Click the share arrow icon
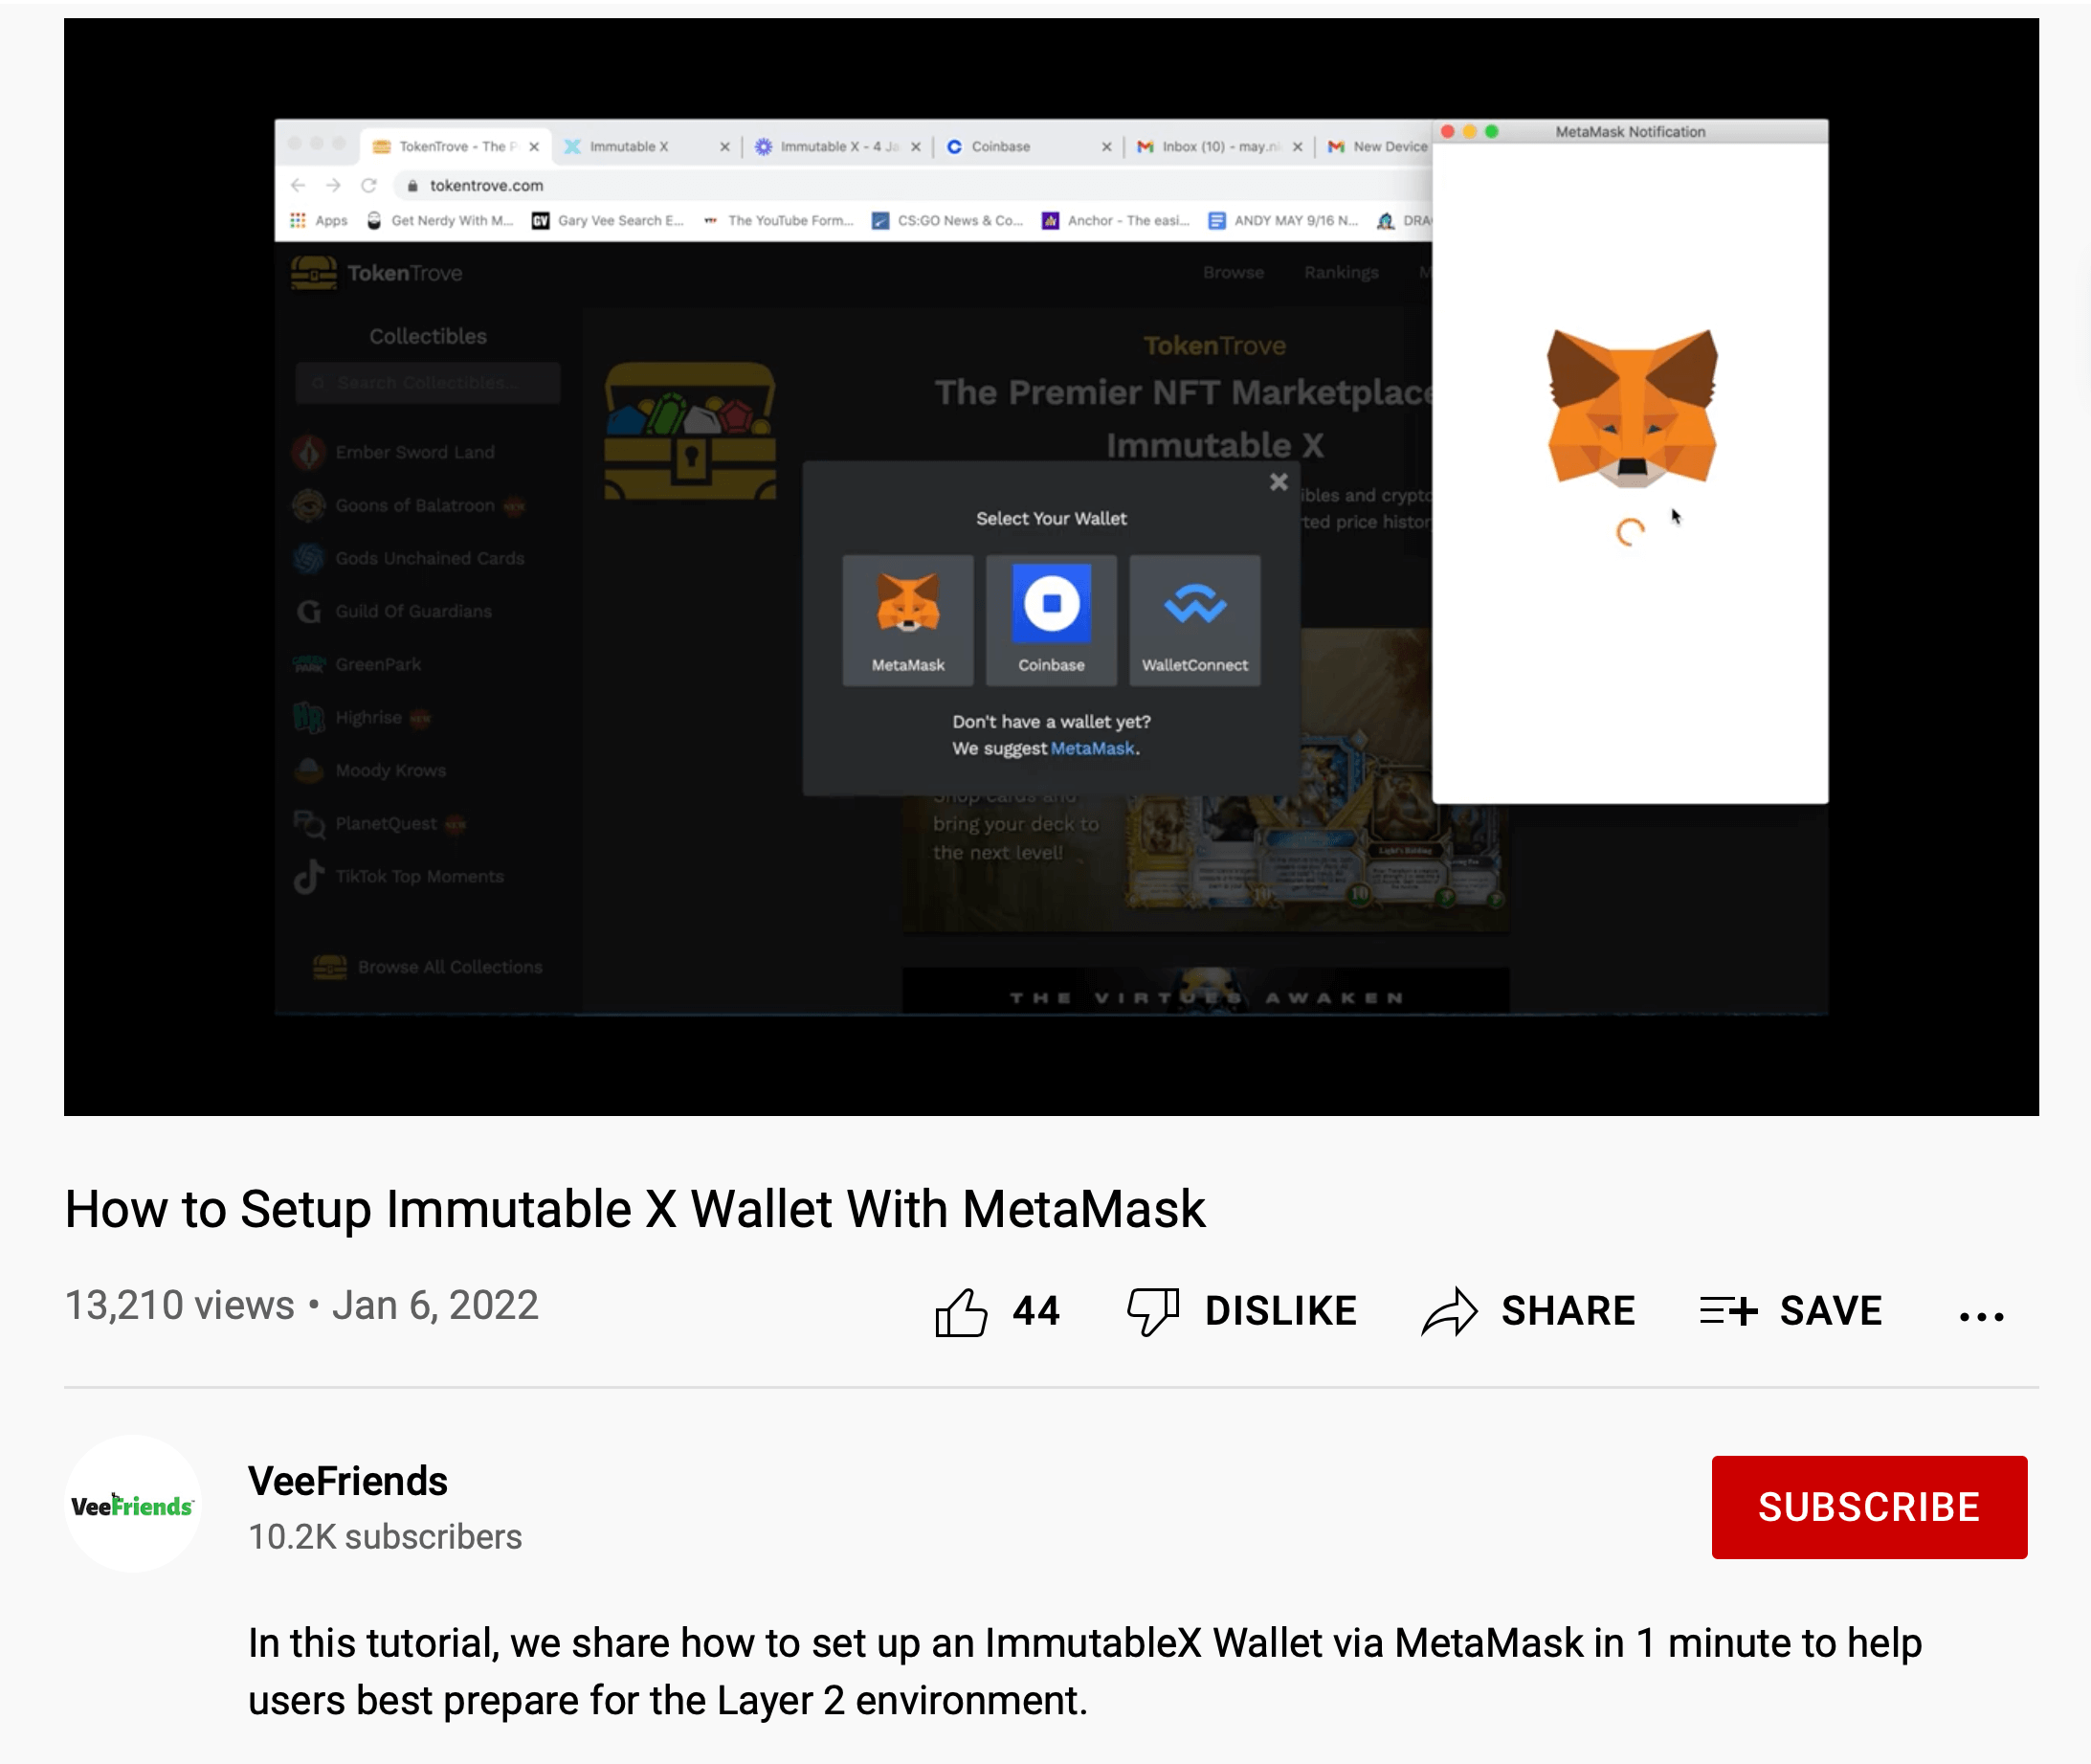The width and height of the screenshot is (2091, 1764). (1449, 1311)
